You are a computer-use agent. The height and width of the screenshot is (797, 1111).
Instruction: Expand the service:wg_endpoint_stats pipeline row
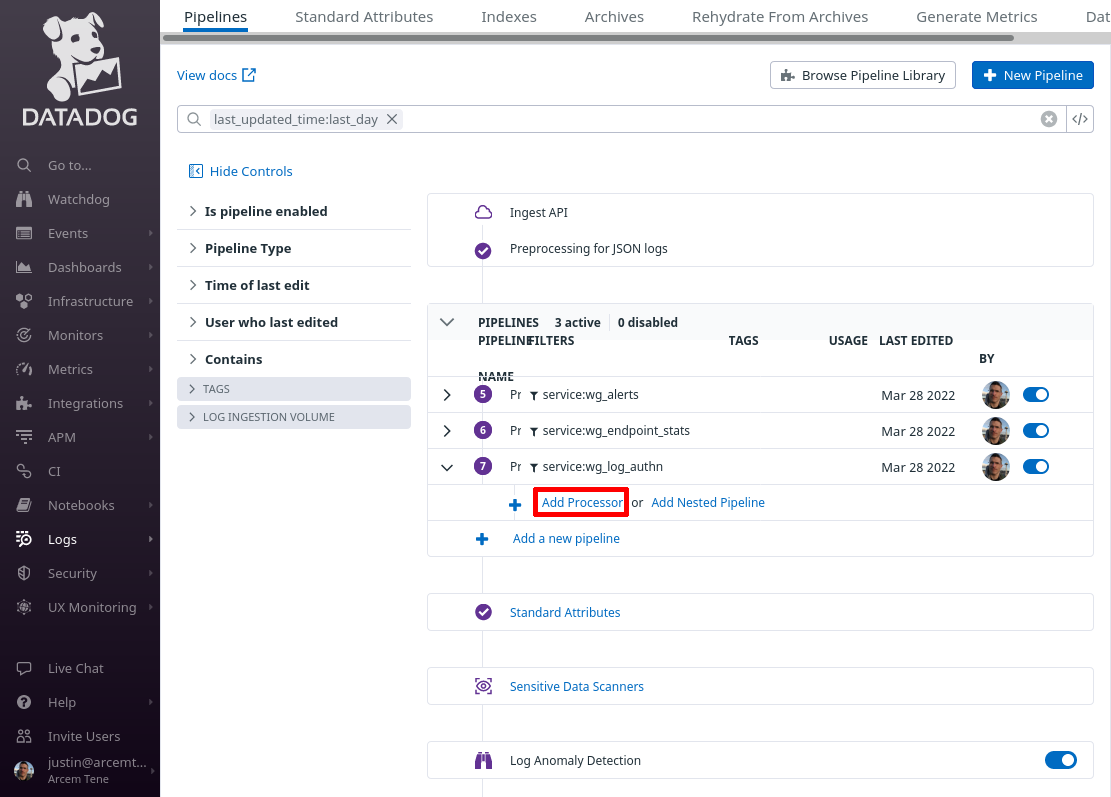[447, 431]
